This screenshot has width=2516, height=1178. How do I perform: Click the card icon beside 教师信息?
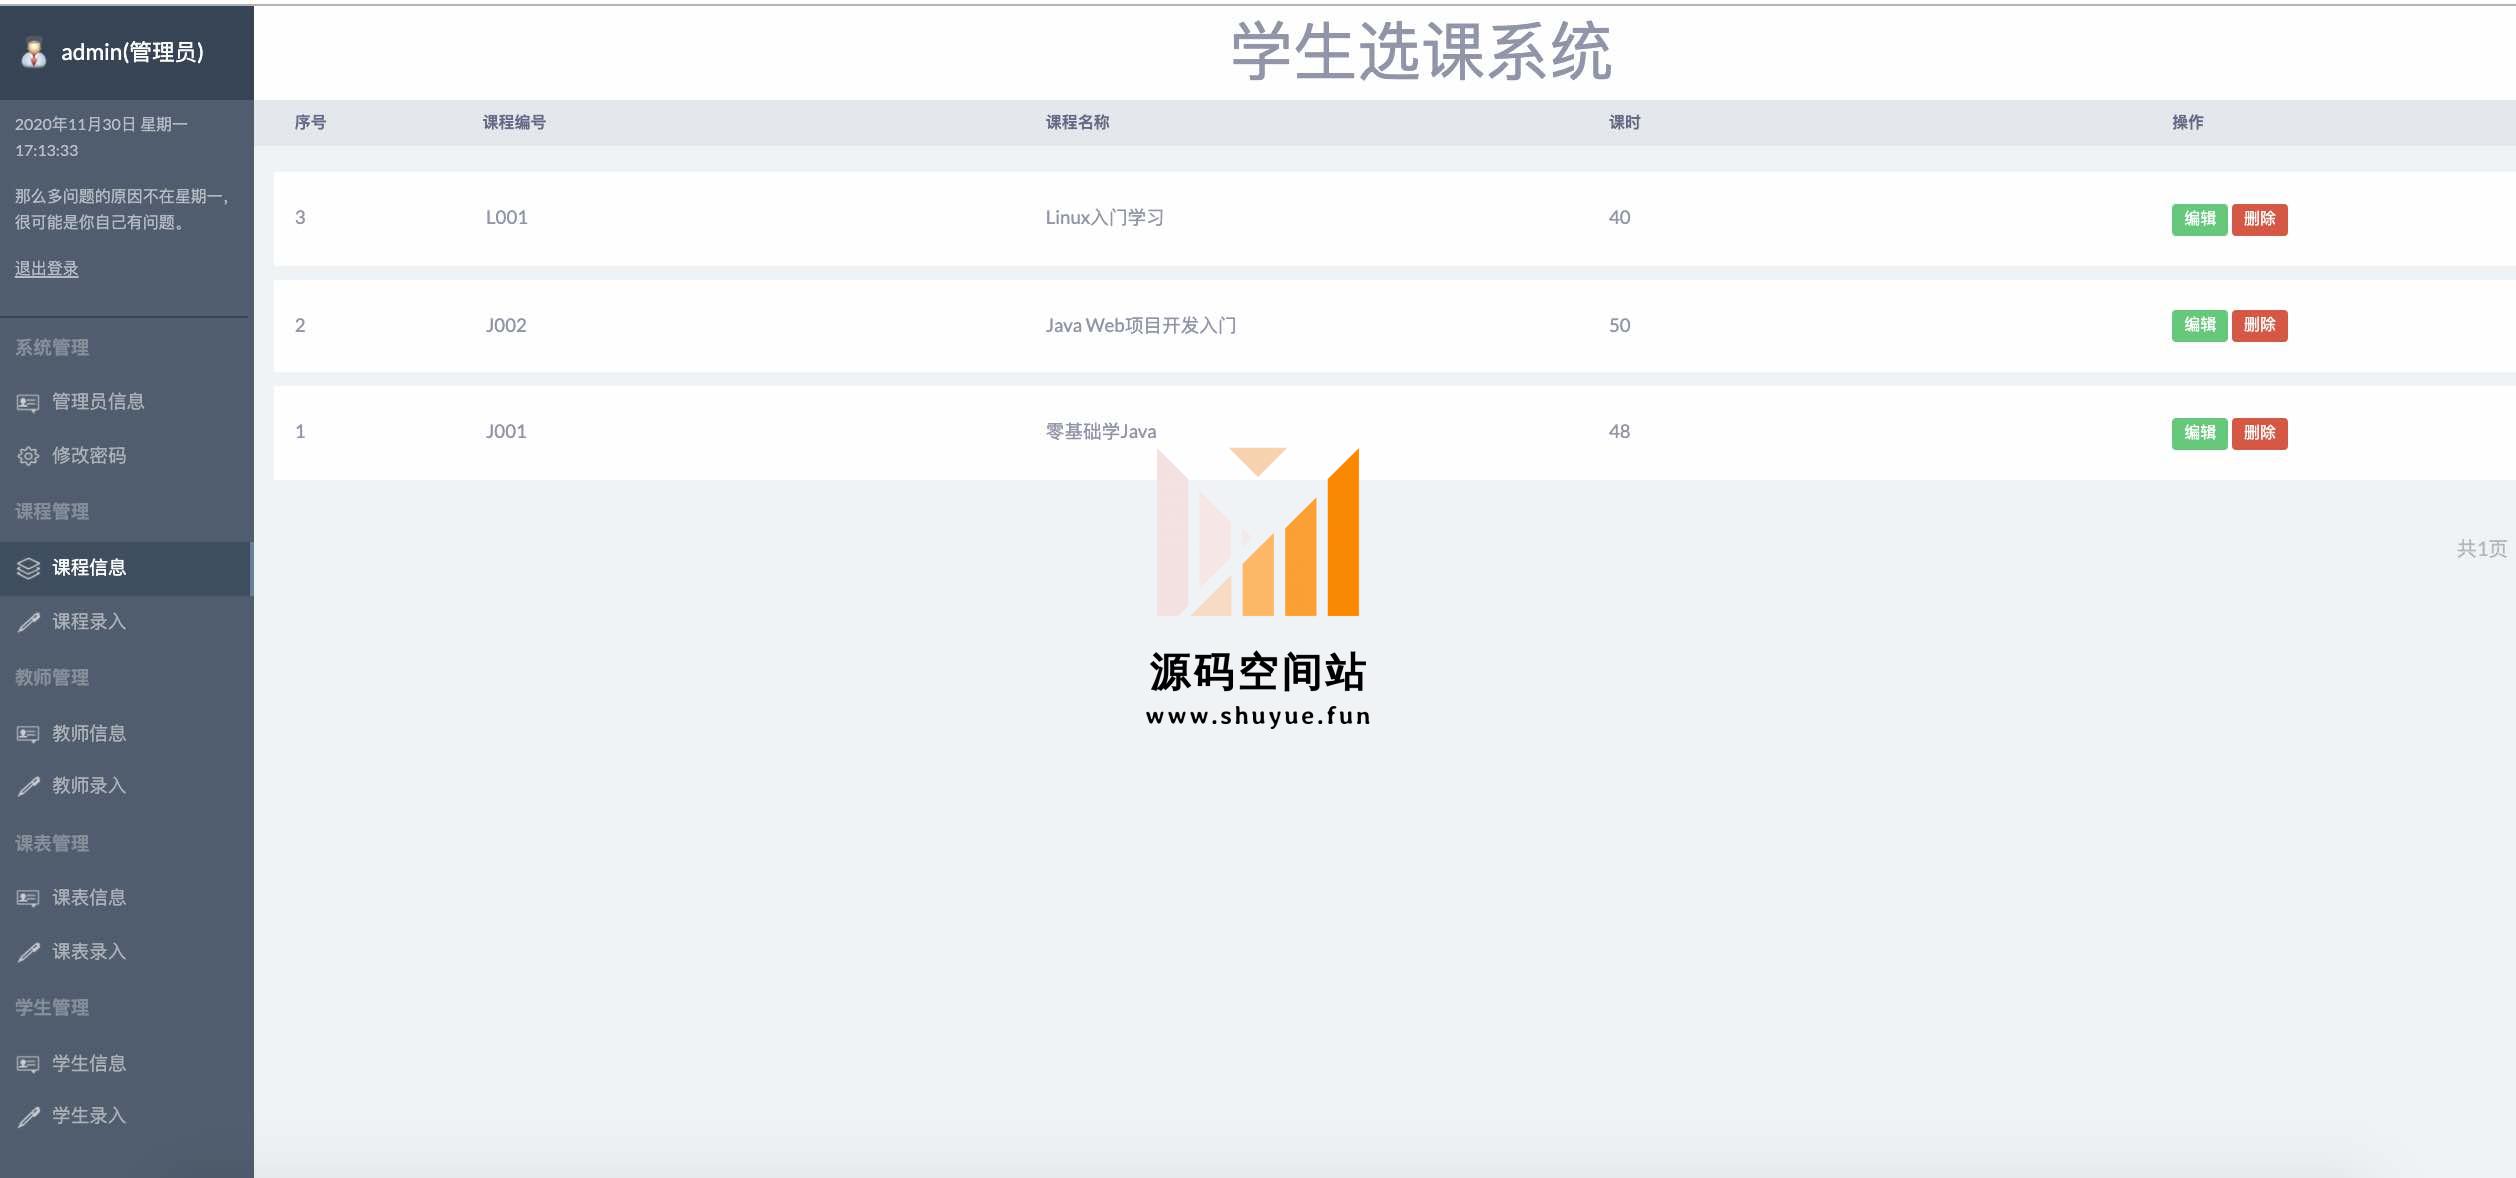(28, 734)
